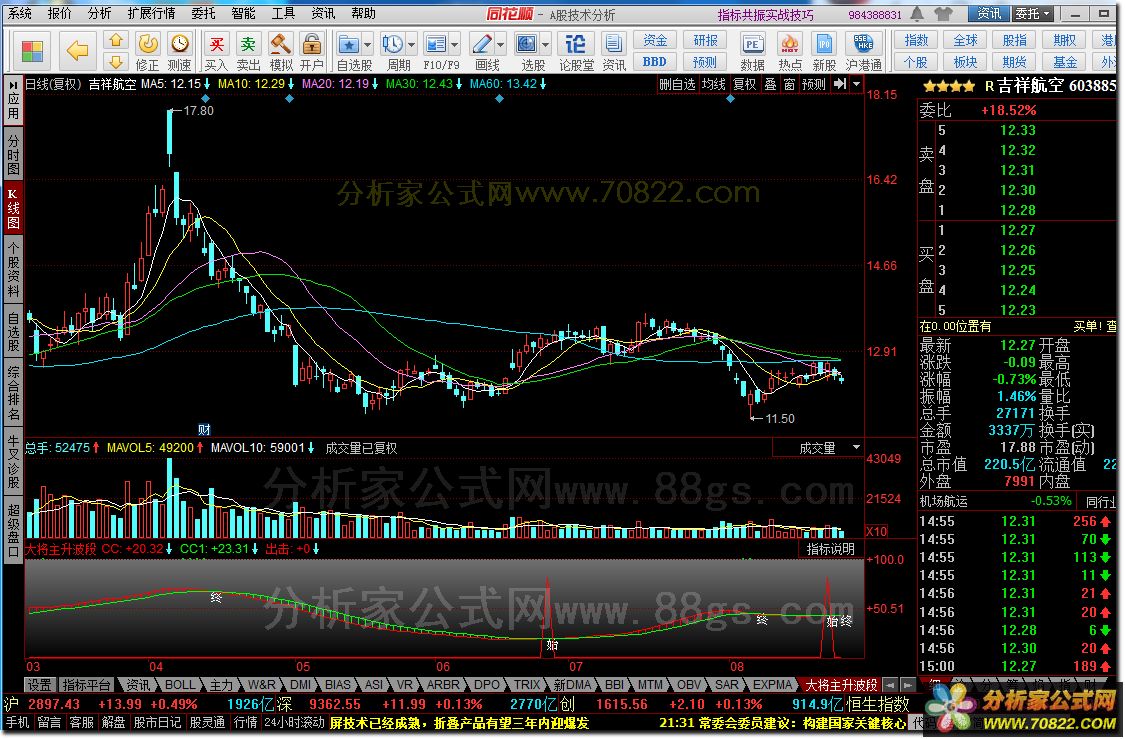Toggle 复权 price adjustment
The height and width of the screenshot is (739, 1125).
(x=745, y=84)
